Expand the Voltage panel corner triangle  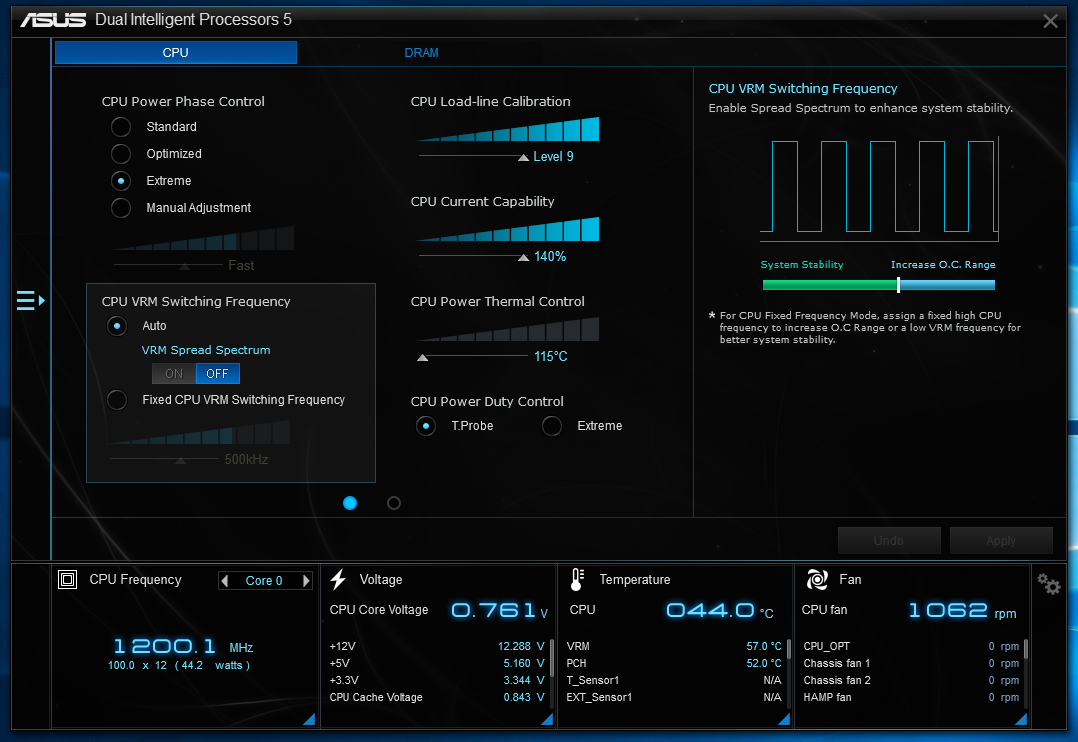pyautogui.click(x=547, y=719)
